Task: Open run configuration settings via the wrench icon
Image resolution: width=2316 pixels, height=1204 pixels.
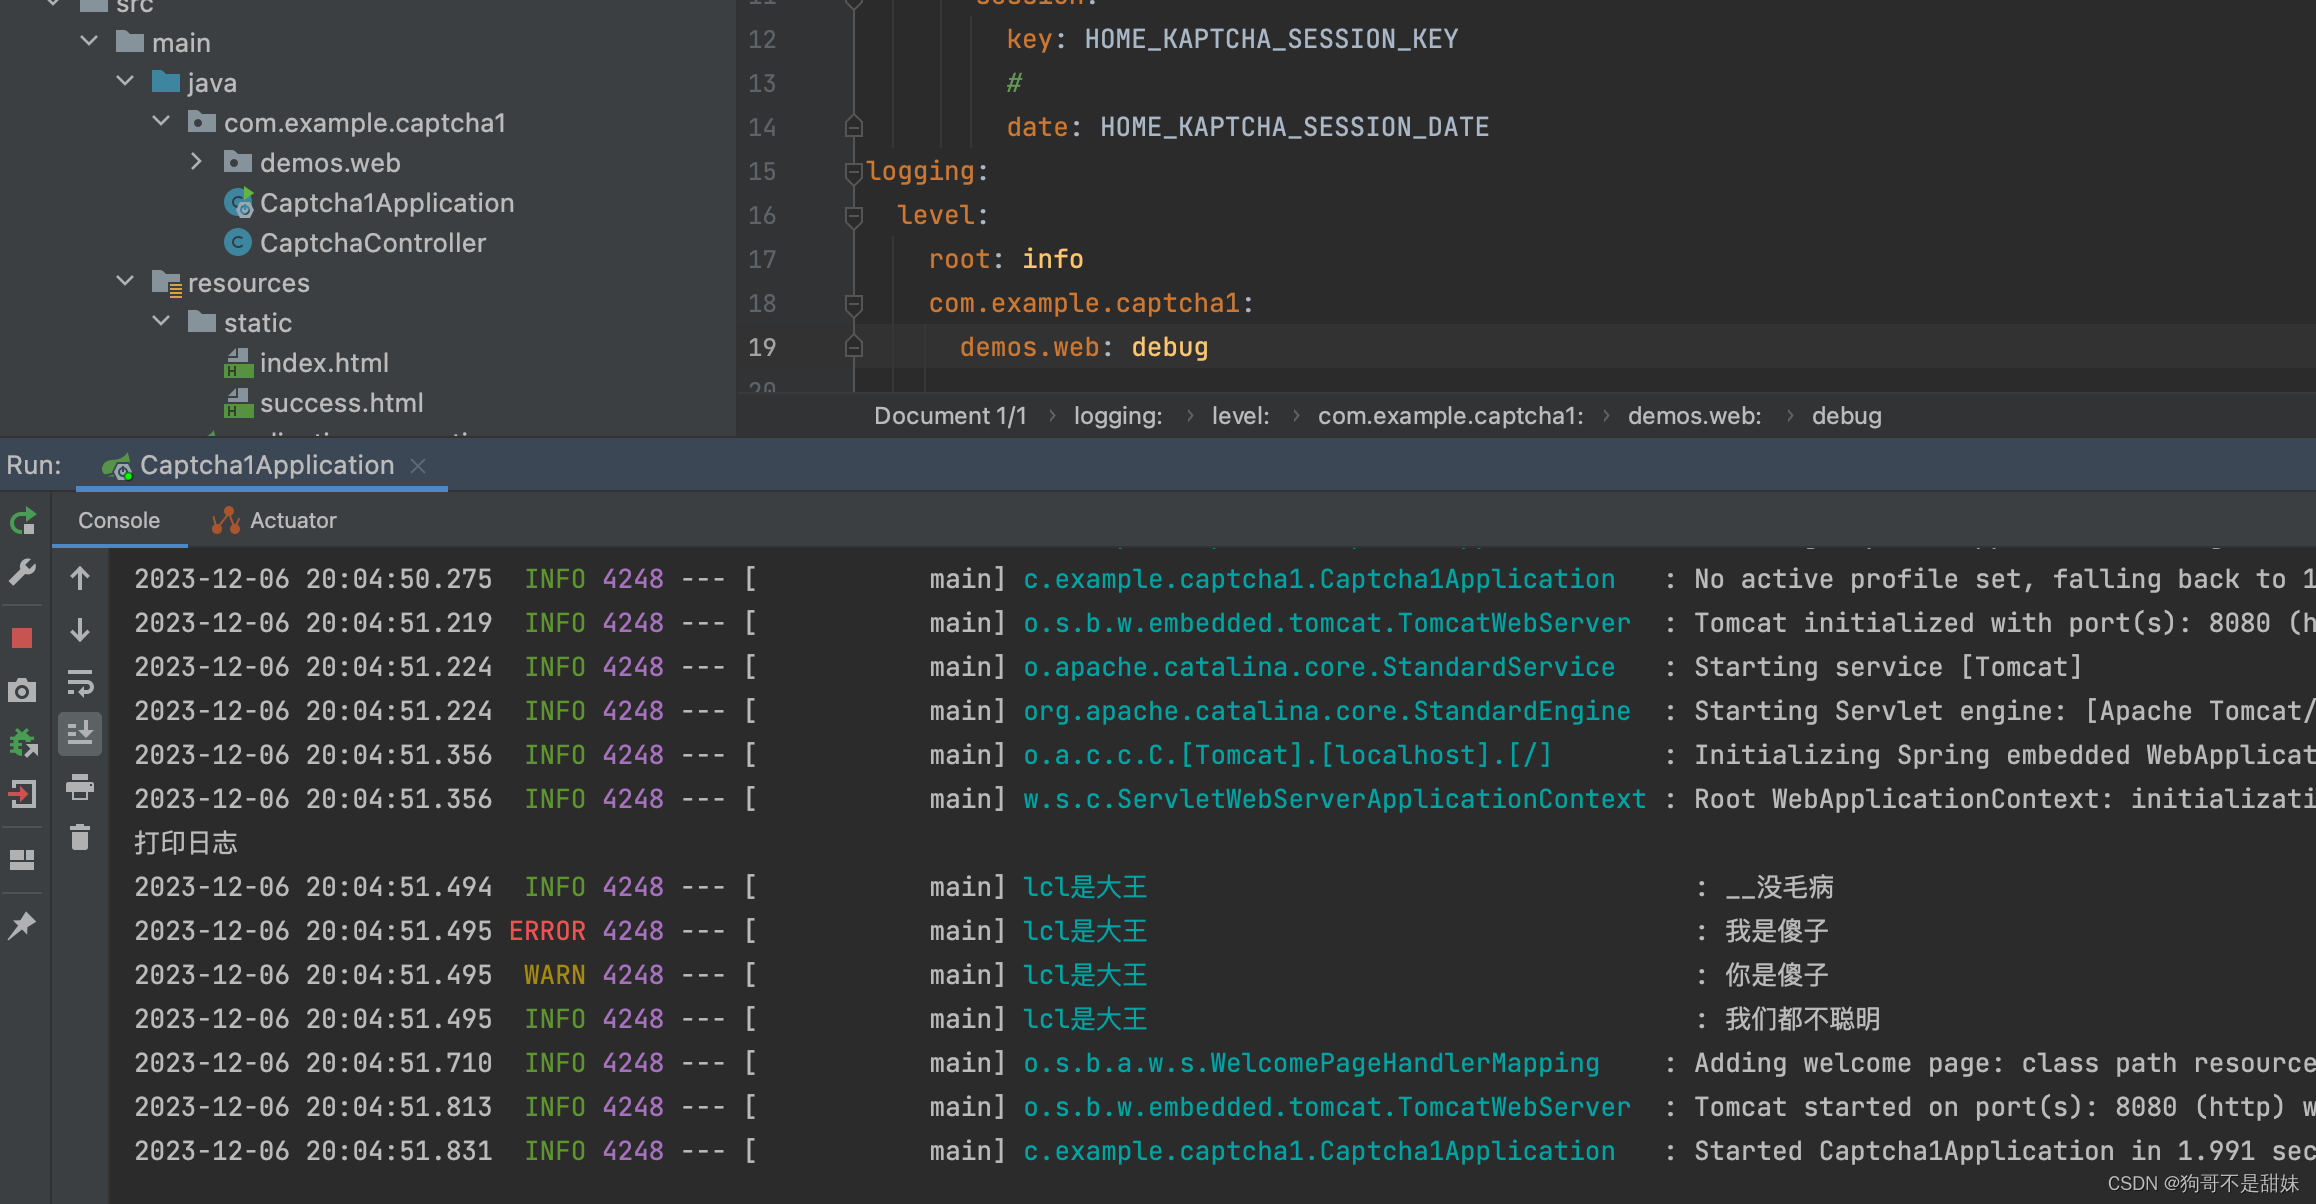Action: tap(23, 572)
